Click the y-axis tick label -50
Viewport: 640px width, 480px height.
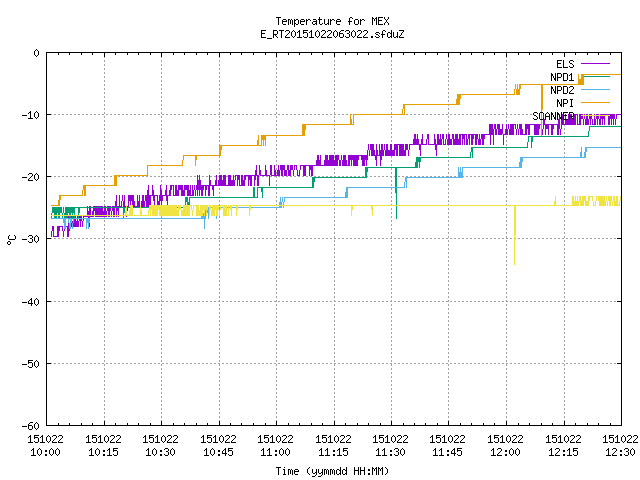31,364
